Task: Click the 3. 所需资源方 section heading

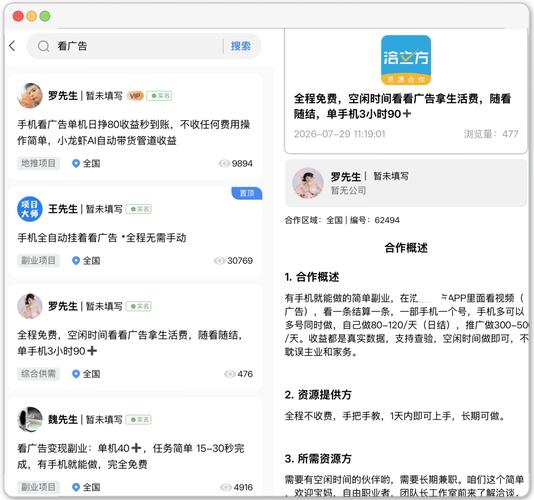Action: [318, 458]
